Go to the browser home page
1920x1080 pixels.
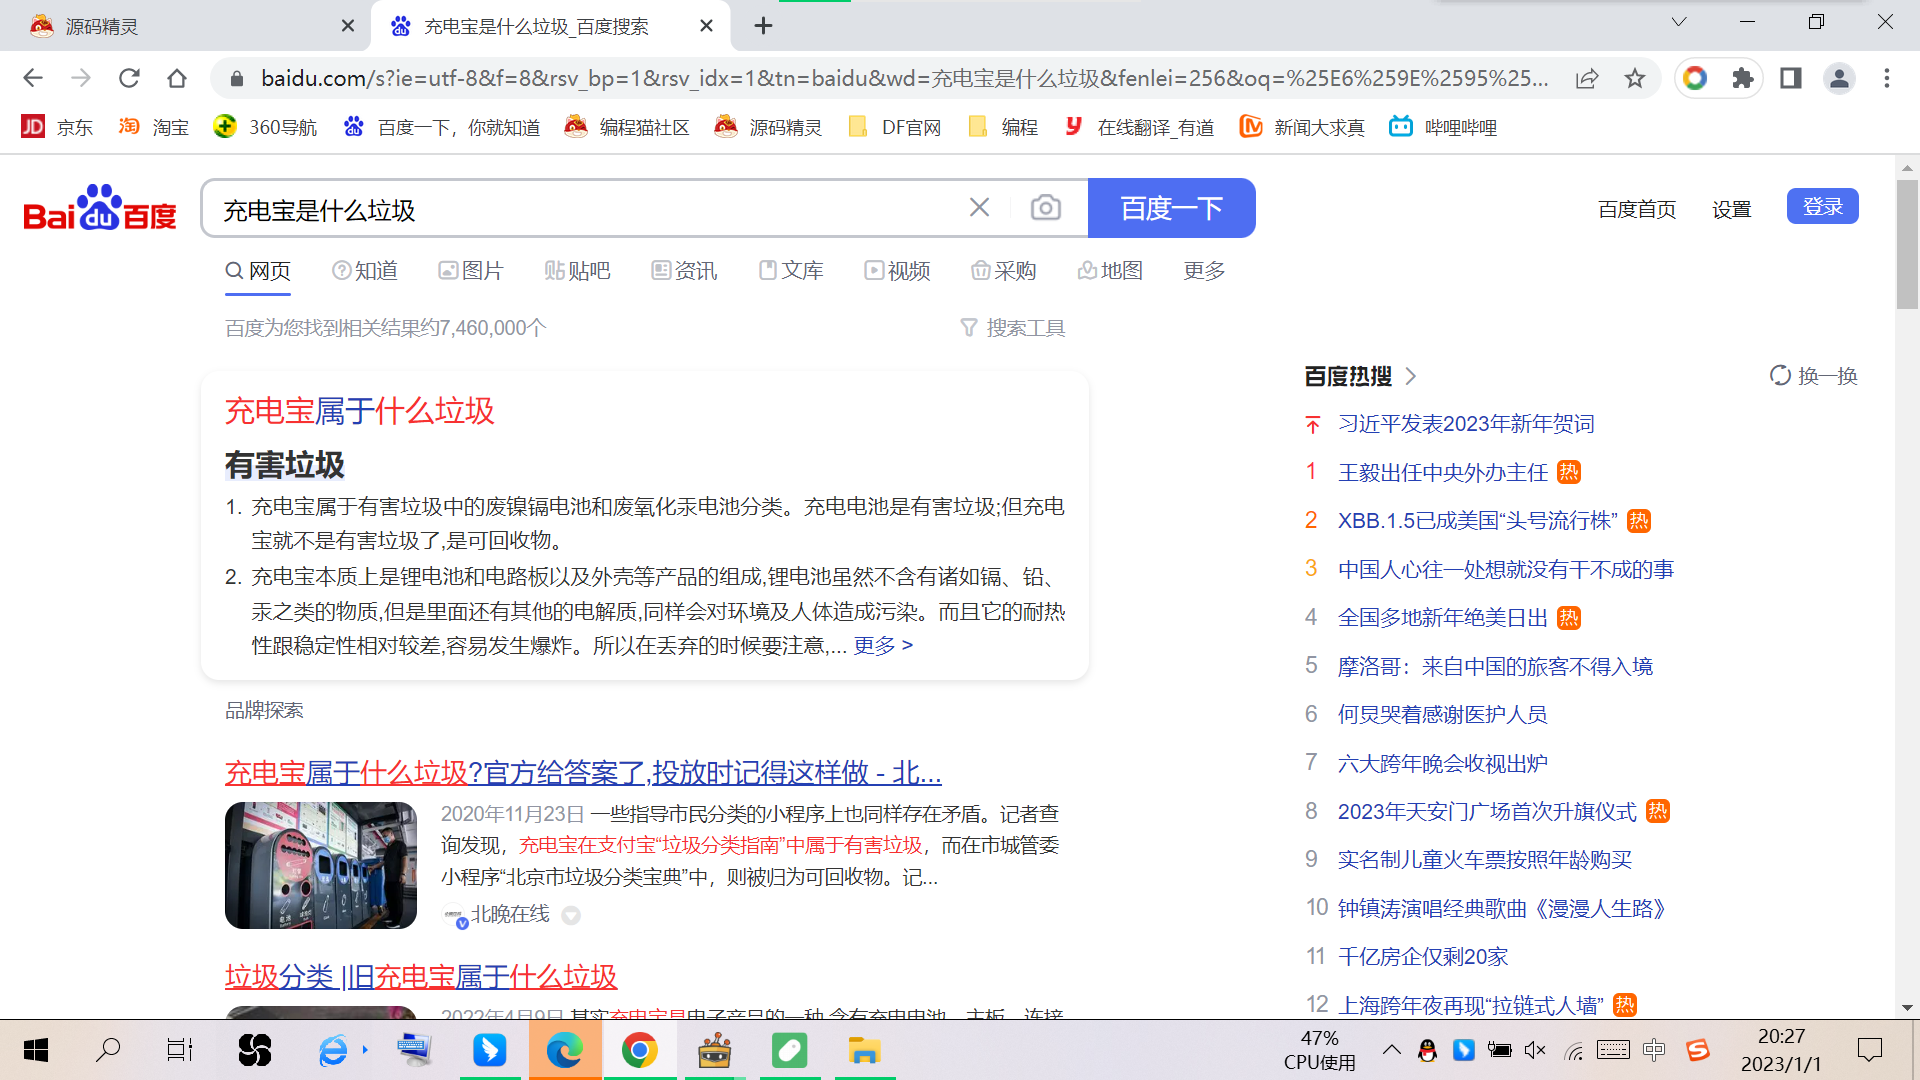coord(177,78)
